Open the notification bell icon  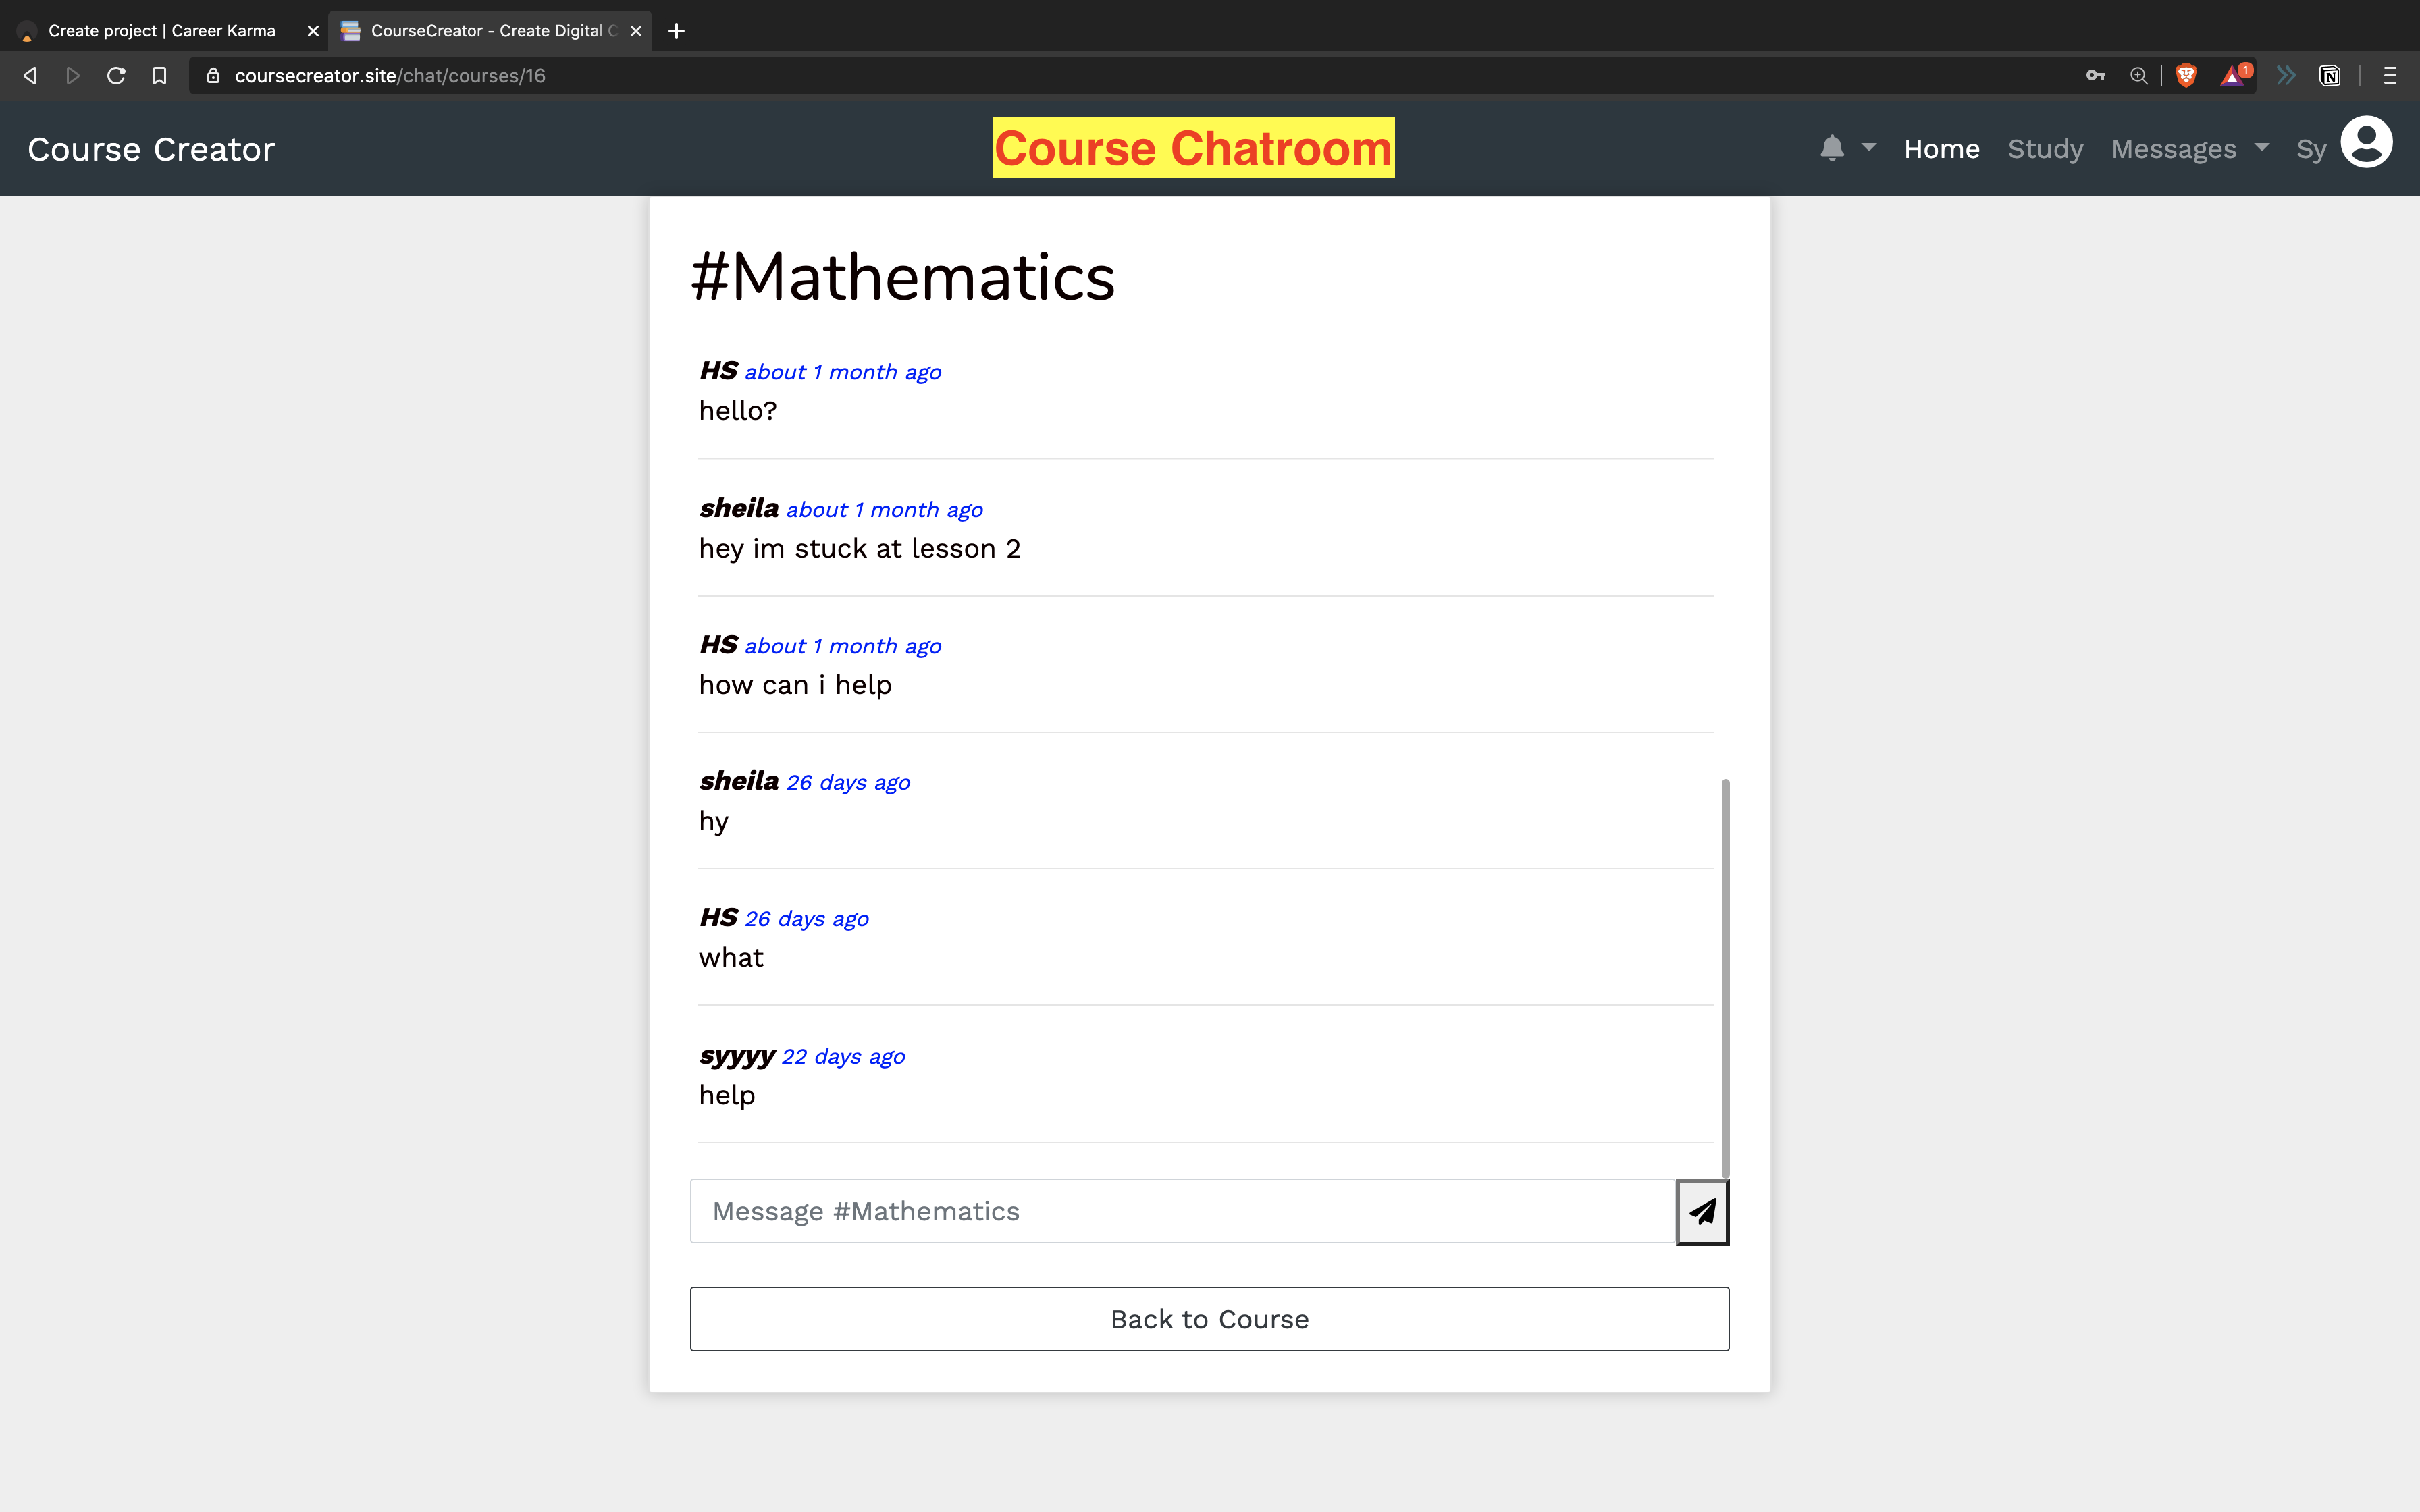1831,149
